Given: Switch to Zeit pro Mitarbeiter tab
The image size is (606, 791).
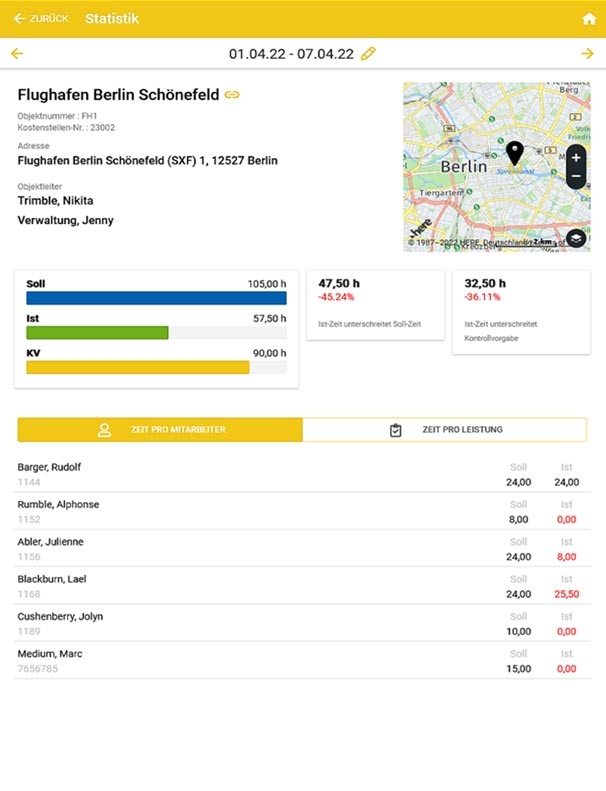Looking at the screenshot, I should (160, 430).
